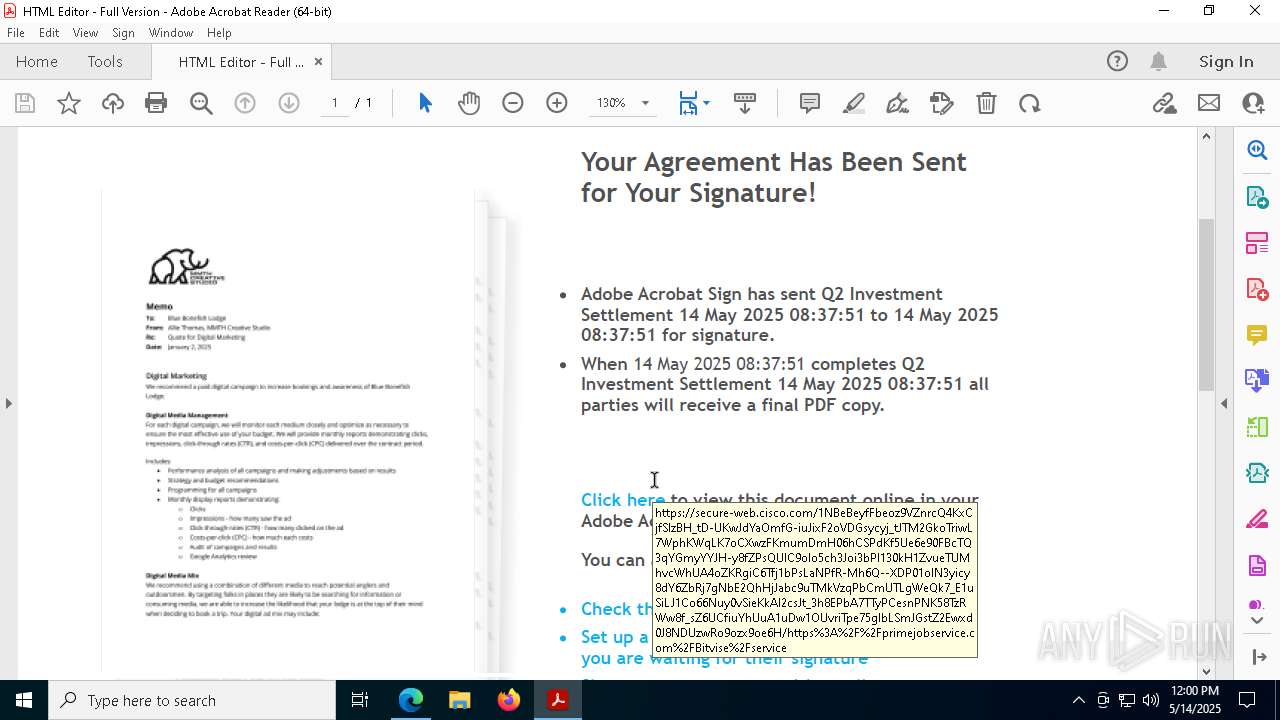This screenshot has width=1280, height=720.
Task: Open the Sign menu
Action: point(123,32)
